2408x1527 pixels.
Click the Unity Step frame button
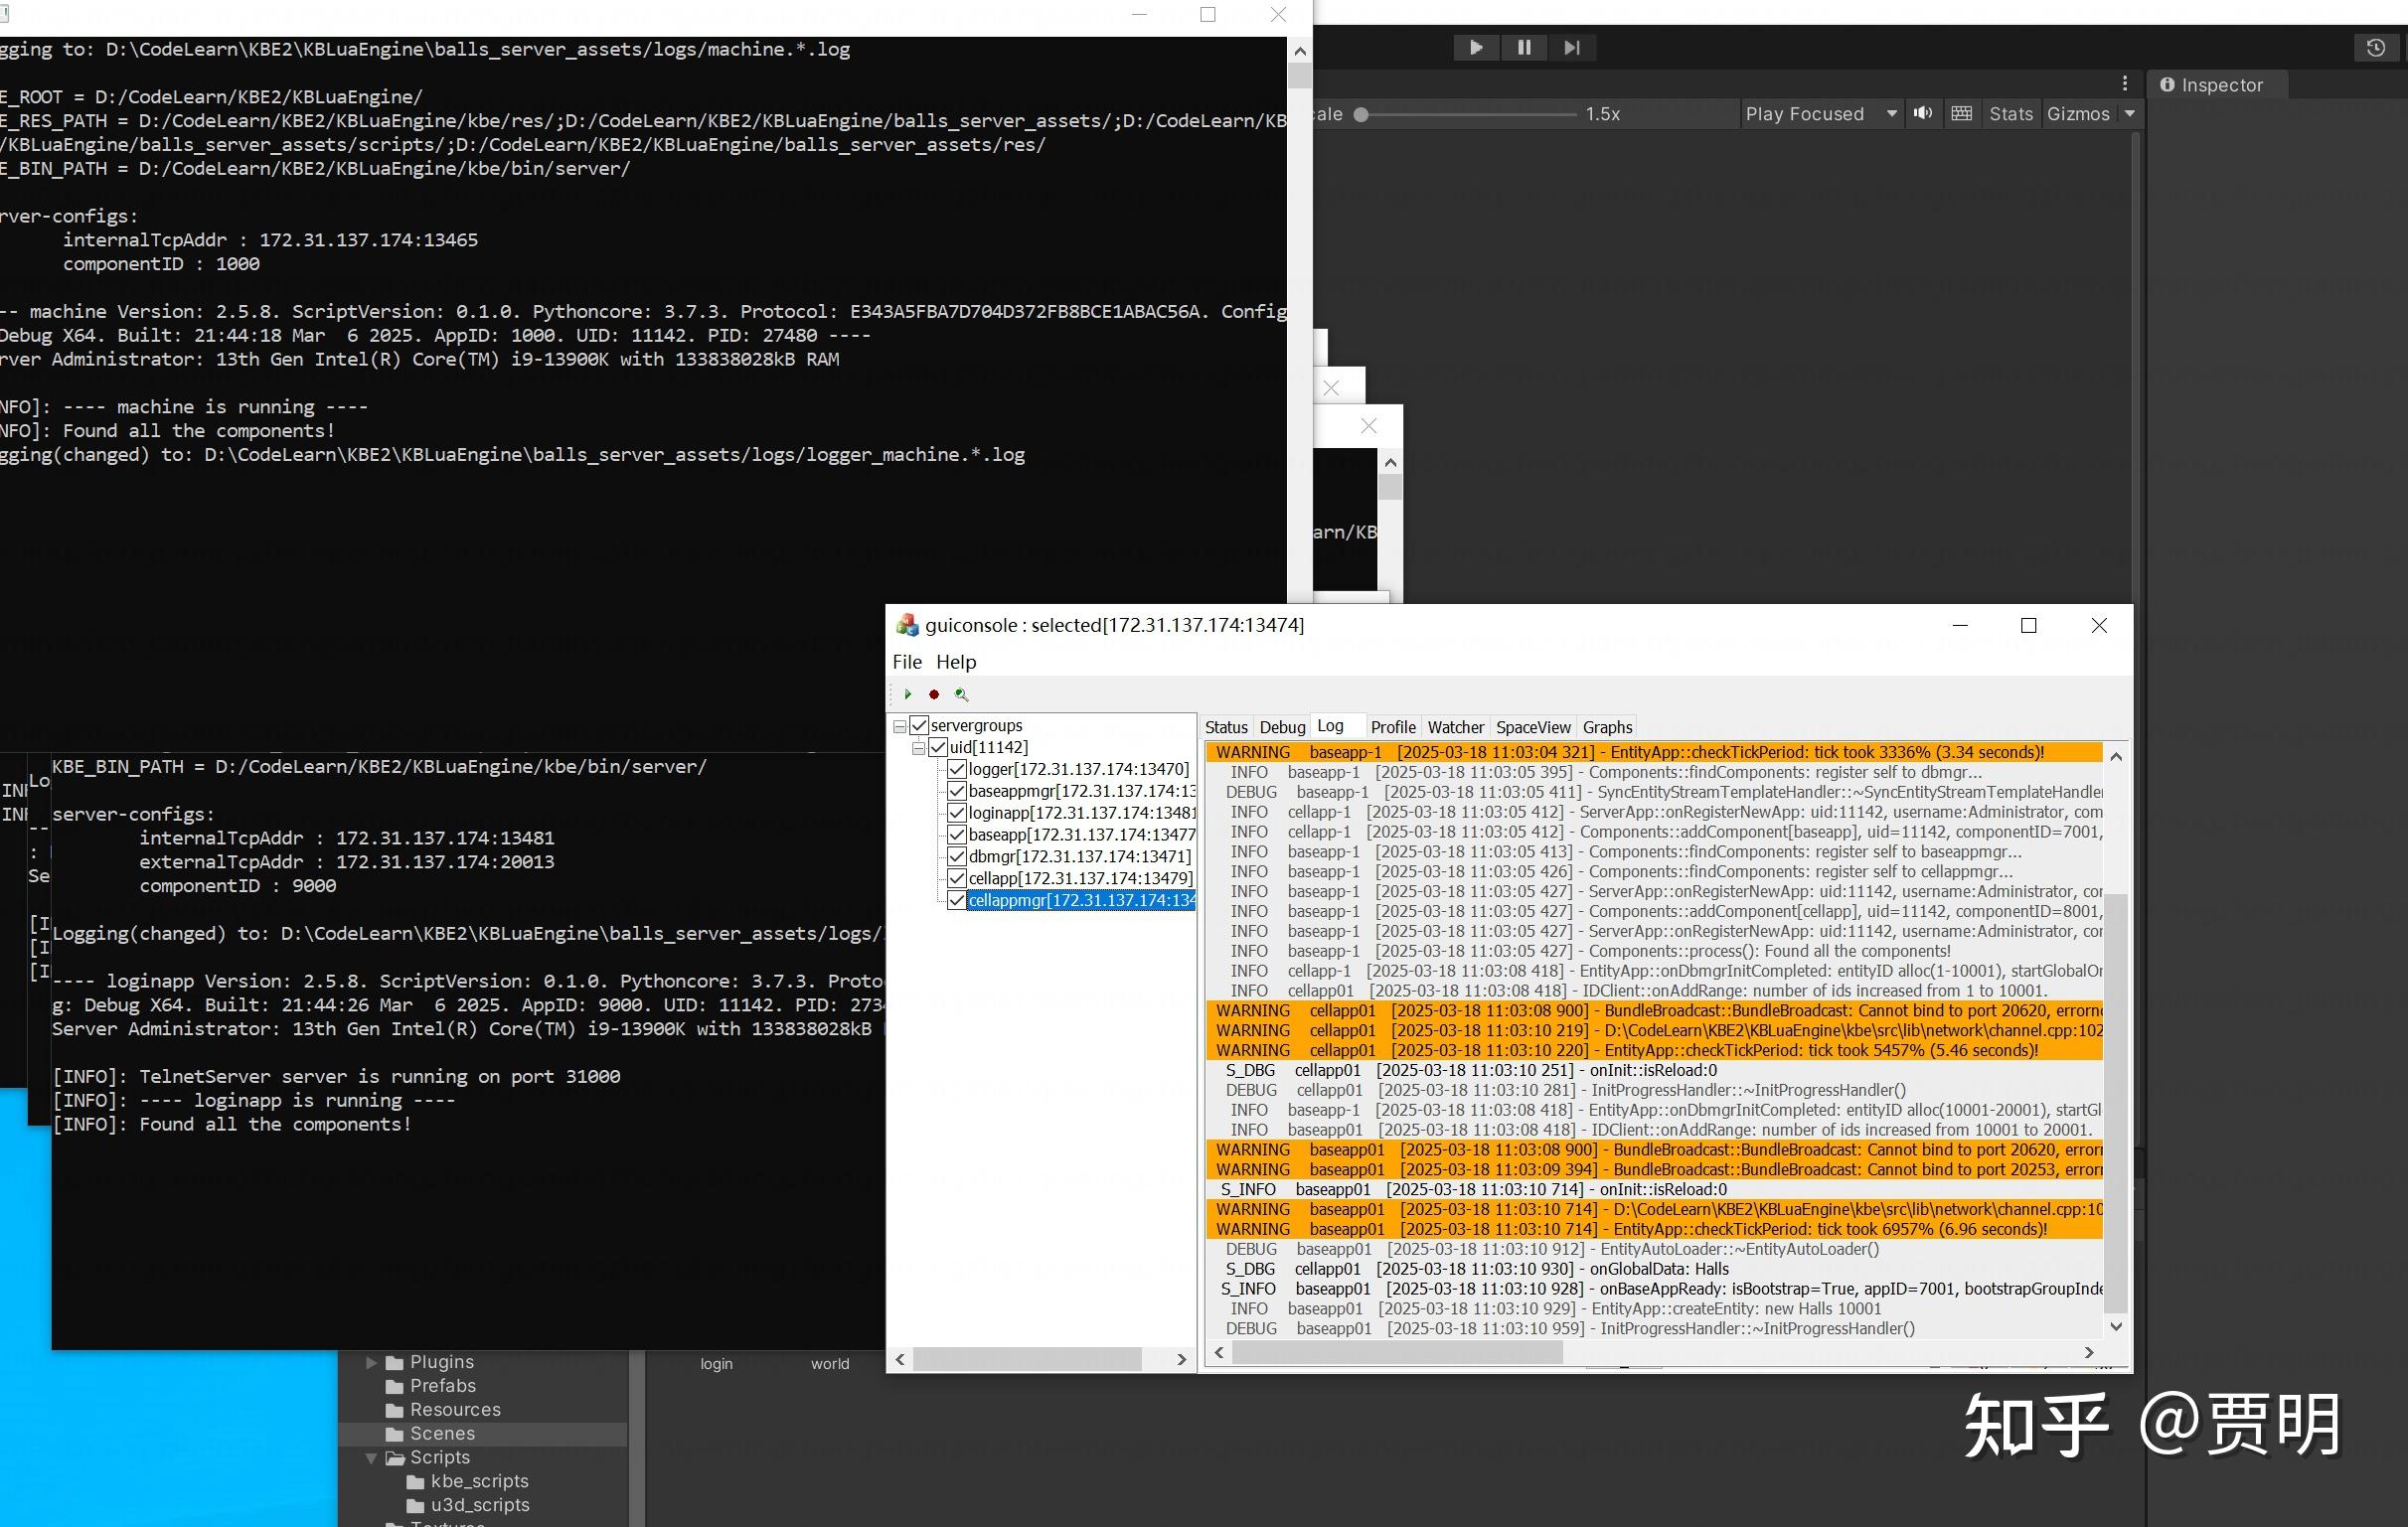click(x=1571, y=48)
